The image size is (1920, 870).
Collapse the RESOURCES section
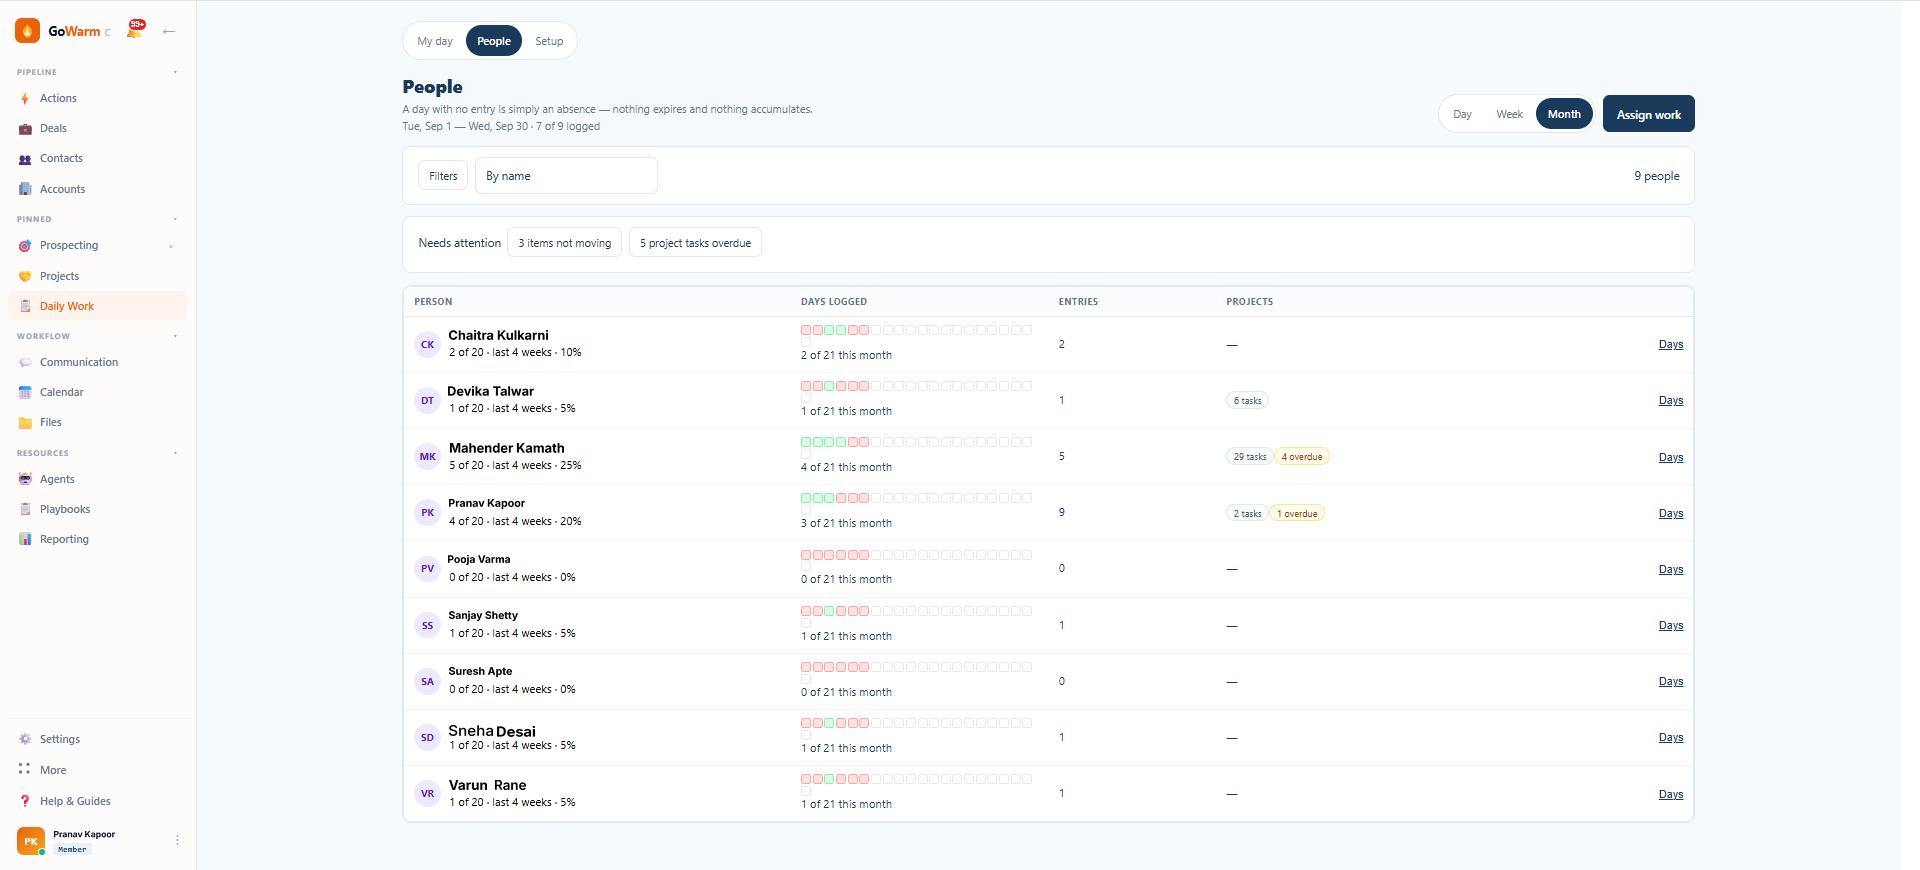(175, 453)
